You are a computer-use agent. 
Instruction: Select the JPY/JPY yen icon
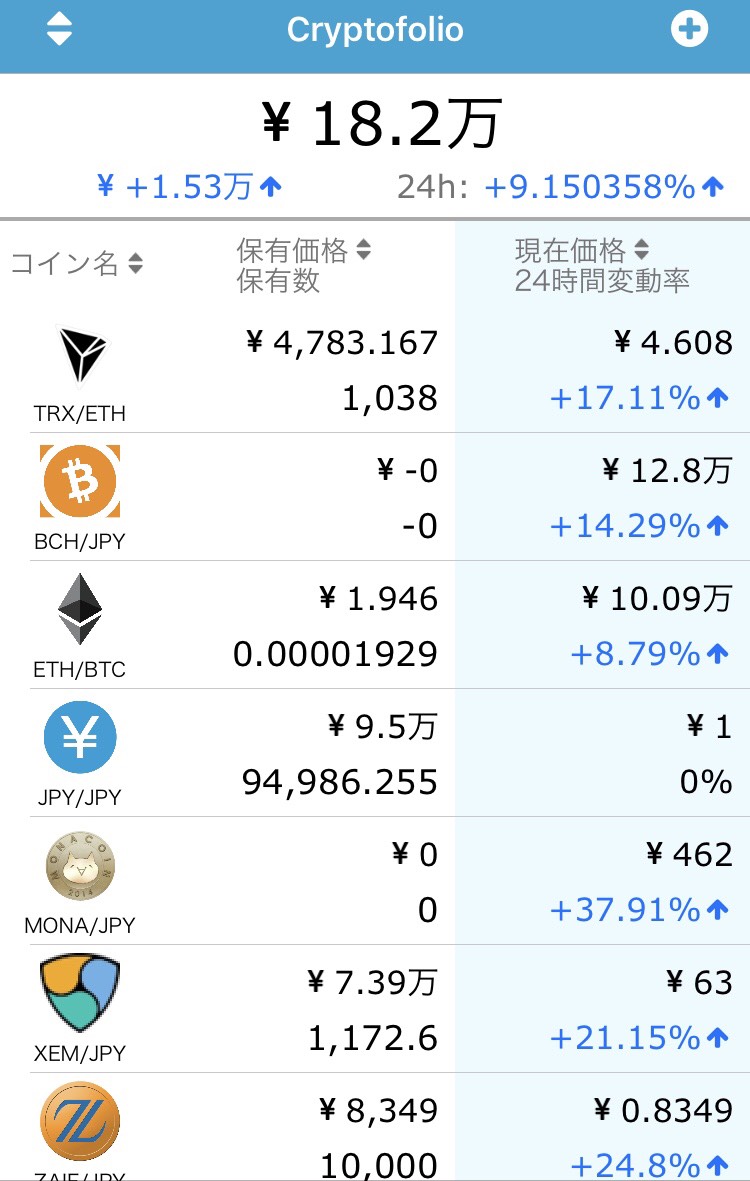pos(80,737)
